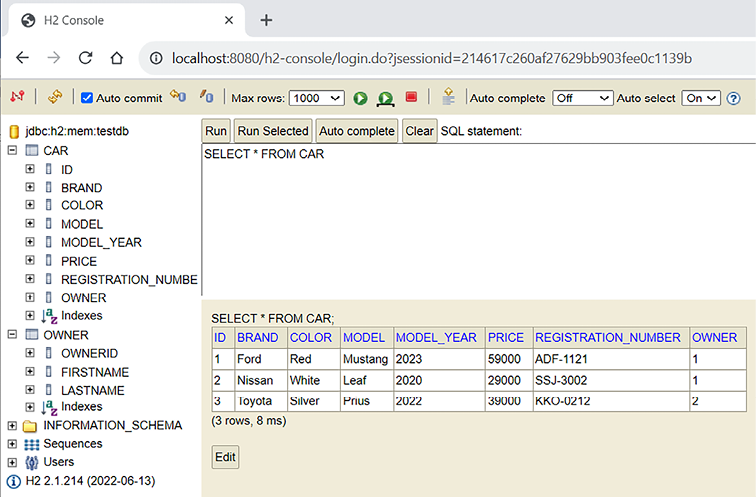Viewport: 756px width, 497px height.
Task: Collapse the CAR table tree node
Action: tap(12, 150)
